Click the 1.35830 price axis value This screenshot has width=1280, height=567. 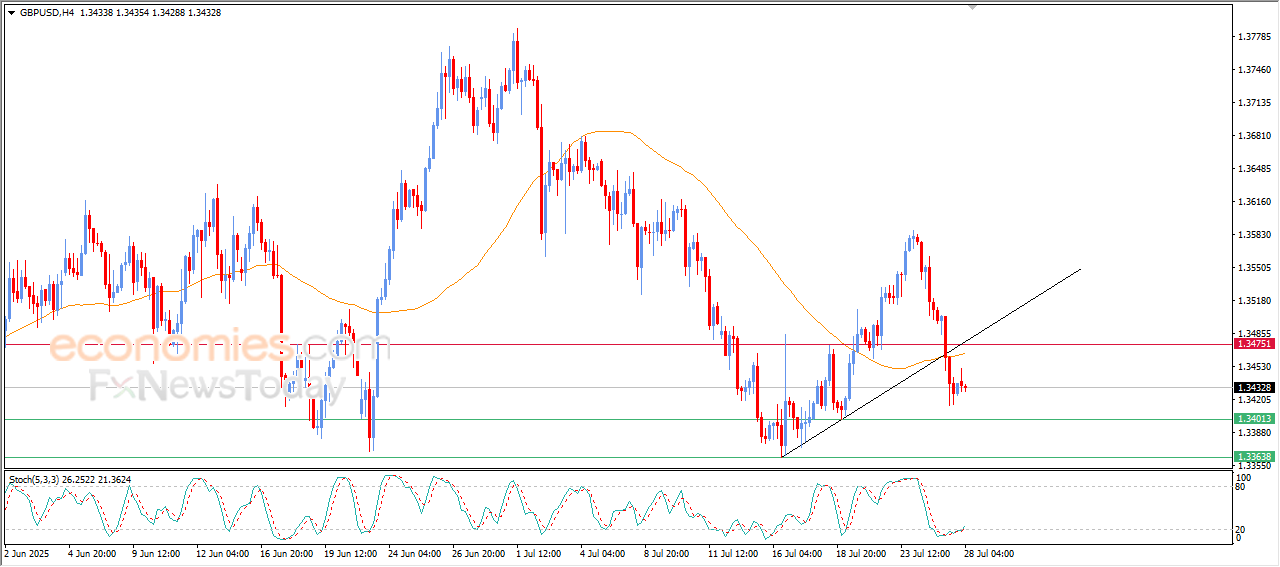[1254, 235]
